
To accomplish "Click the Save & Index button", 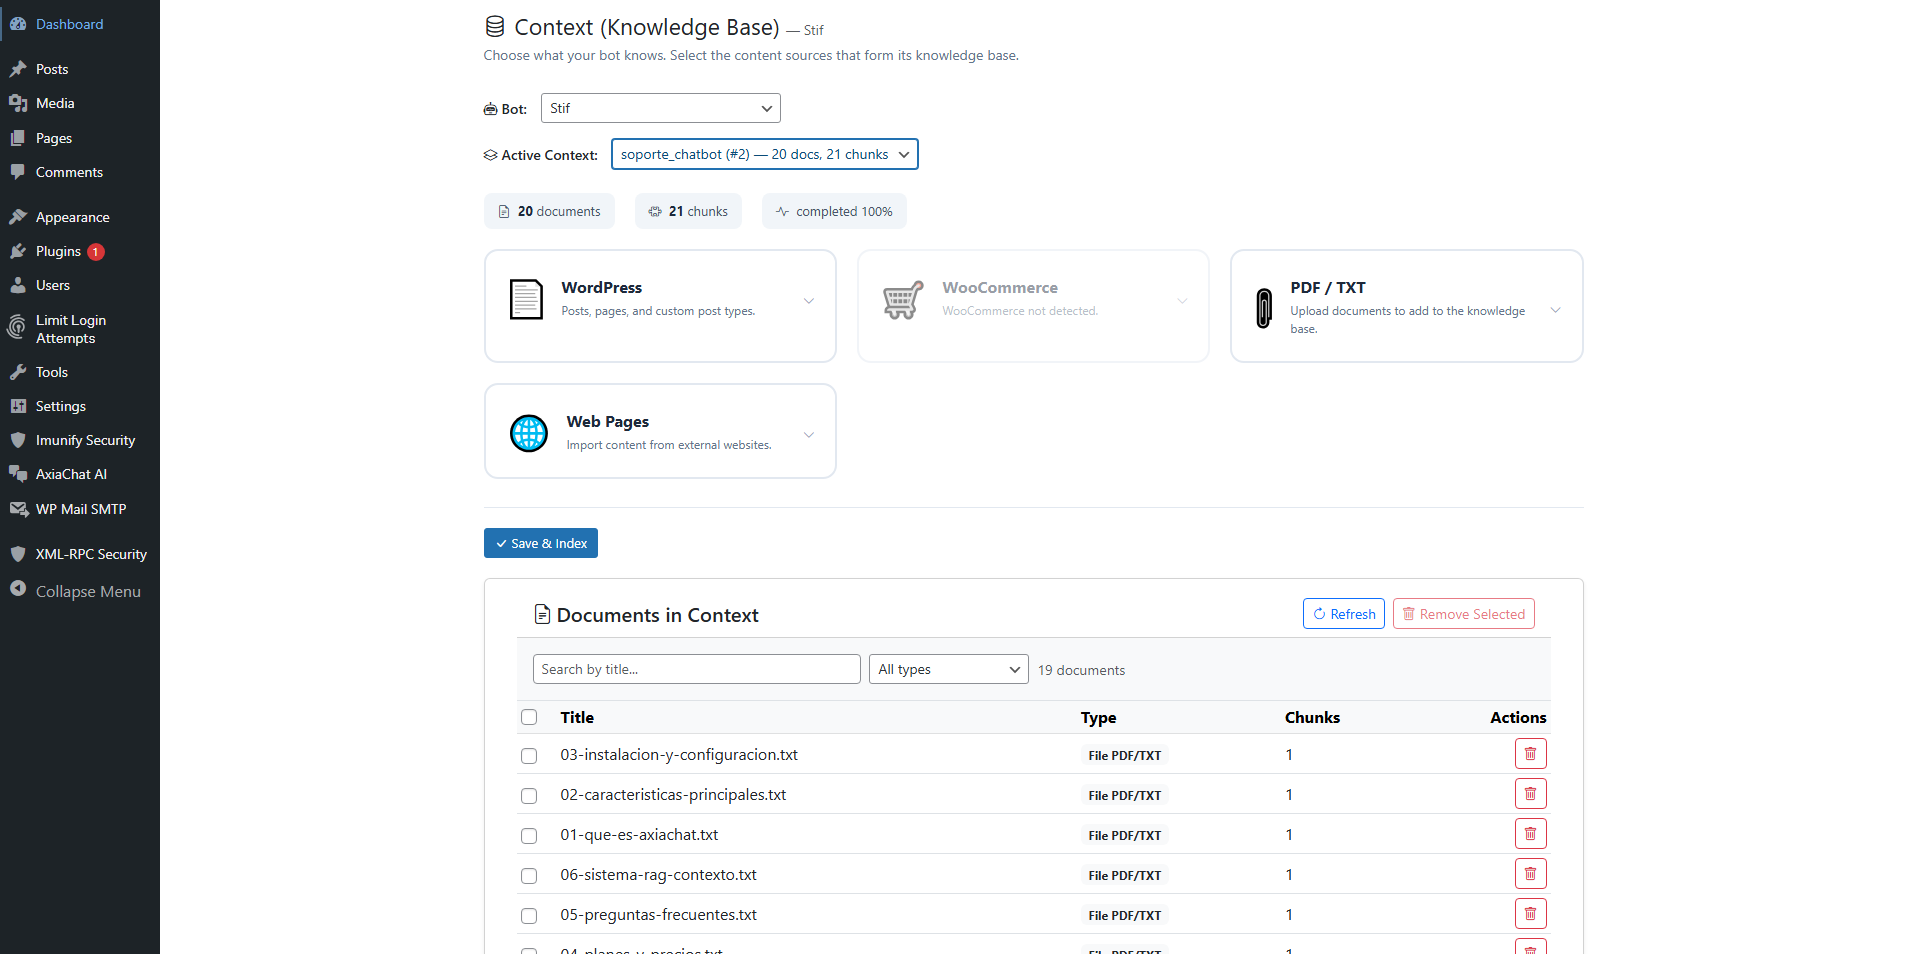I will click(541, 543).
